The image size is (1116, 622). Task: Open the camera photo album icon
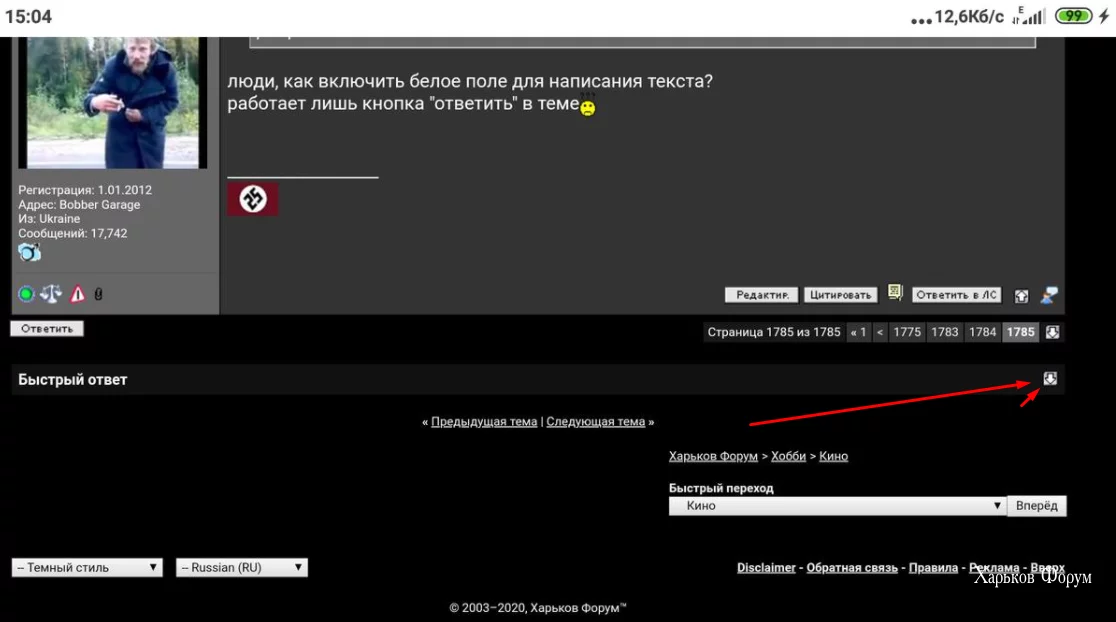(29, 252)
